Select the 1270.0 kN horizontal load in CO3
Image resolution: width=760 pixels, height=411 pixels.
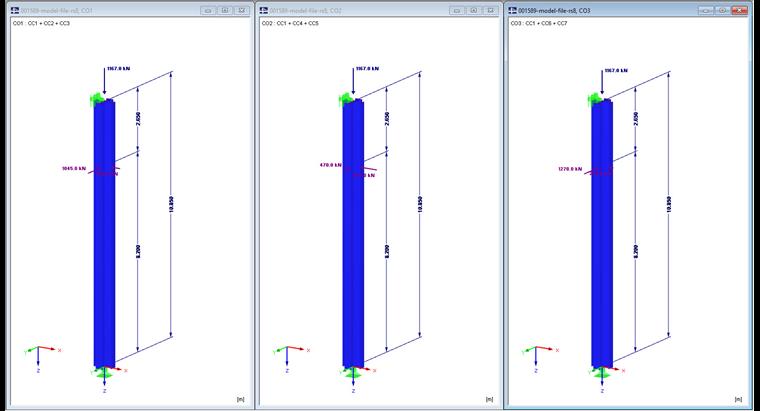[x=570, y=169]
